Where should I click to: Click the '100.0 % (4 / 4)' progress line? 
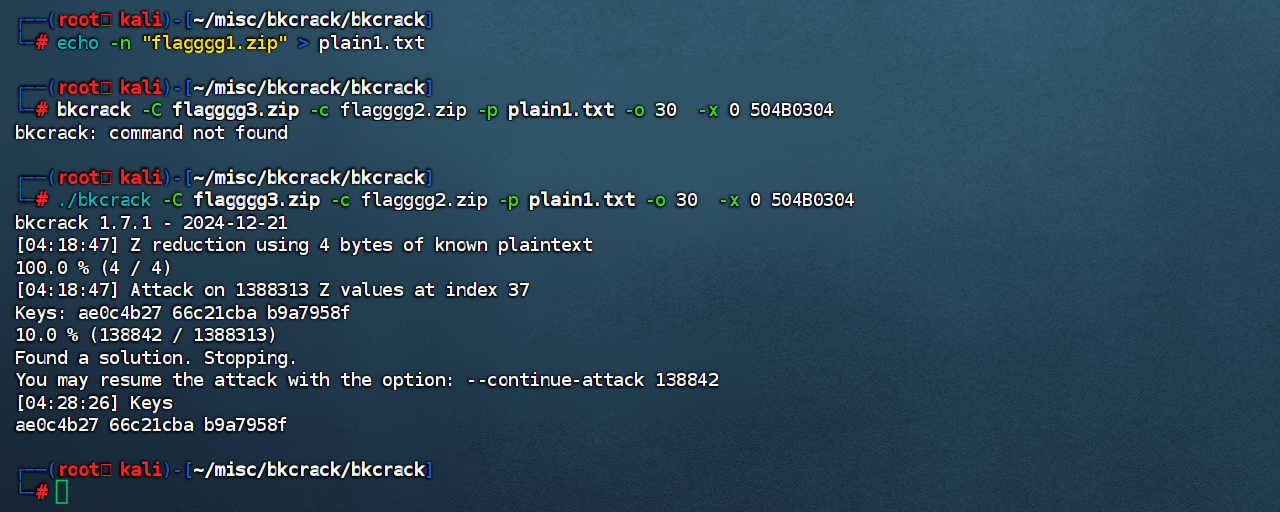pos(93,267)
